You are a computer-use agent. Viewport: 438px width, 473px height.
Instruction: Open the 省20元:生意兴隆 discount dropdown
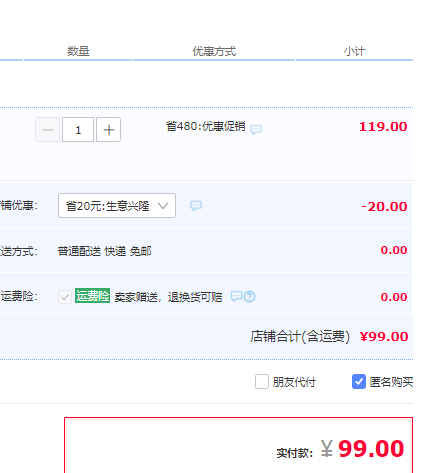(x=117, y=206)
